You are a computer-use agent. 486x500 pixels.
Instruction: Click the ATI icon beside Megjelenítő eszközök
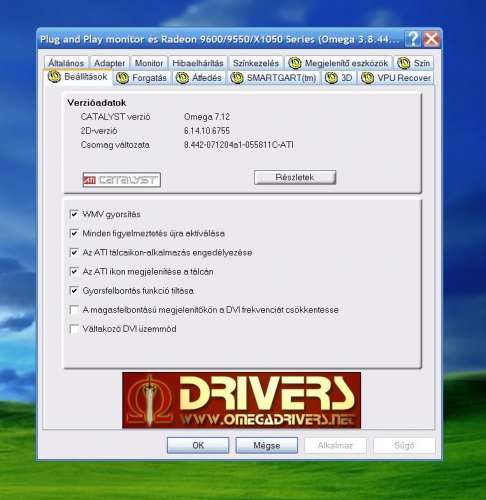(x=295, y=63)
